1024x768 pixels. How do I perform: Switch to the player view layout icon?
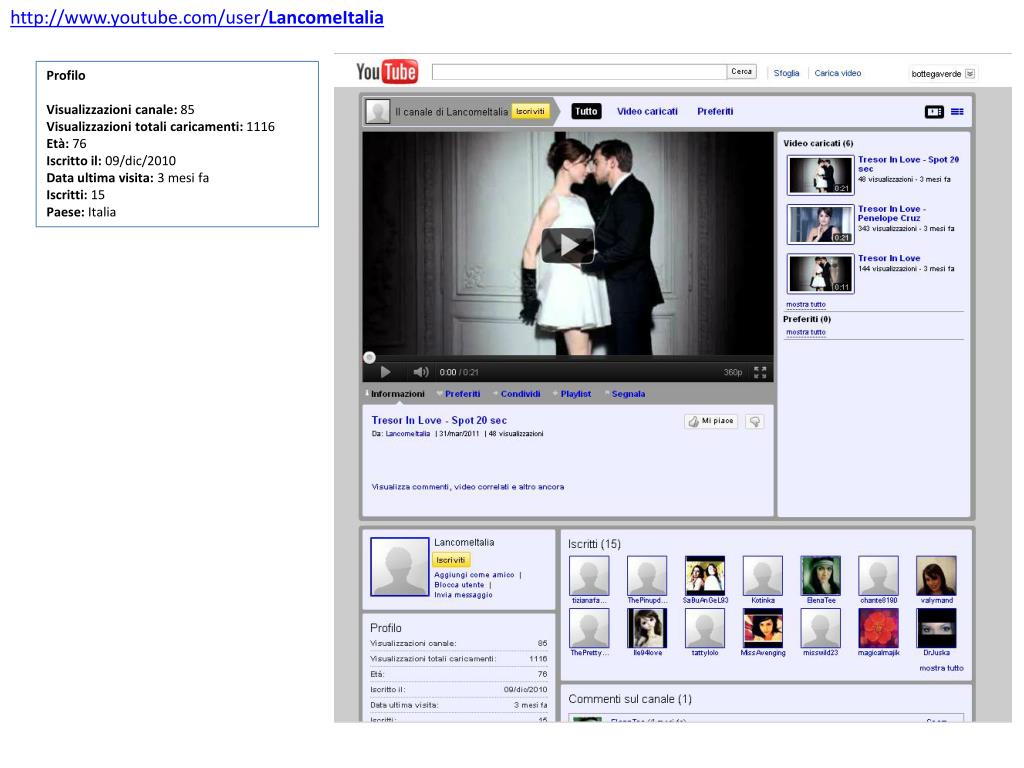933,112
